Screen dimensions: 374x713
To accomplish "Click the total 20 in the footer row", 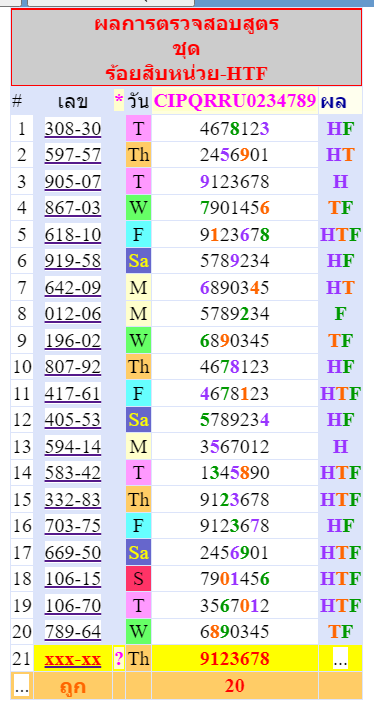I will pyautogui.click(x=235, y=686).
